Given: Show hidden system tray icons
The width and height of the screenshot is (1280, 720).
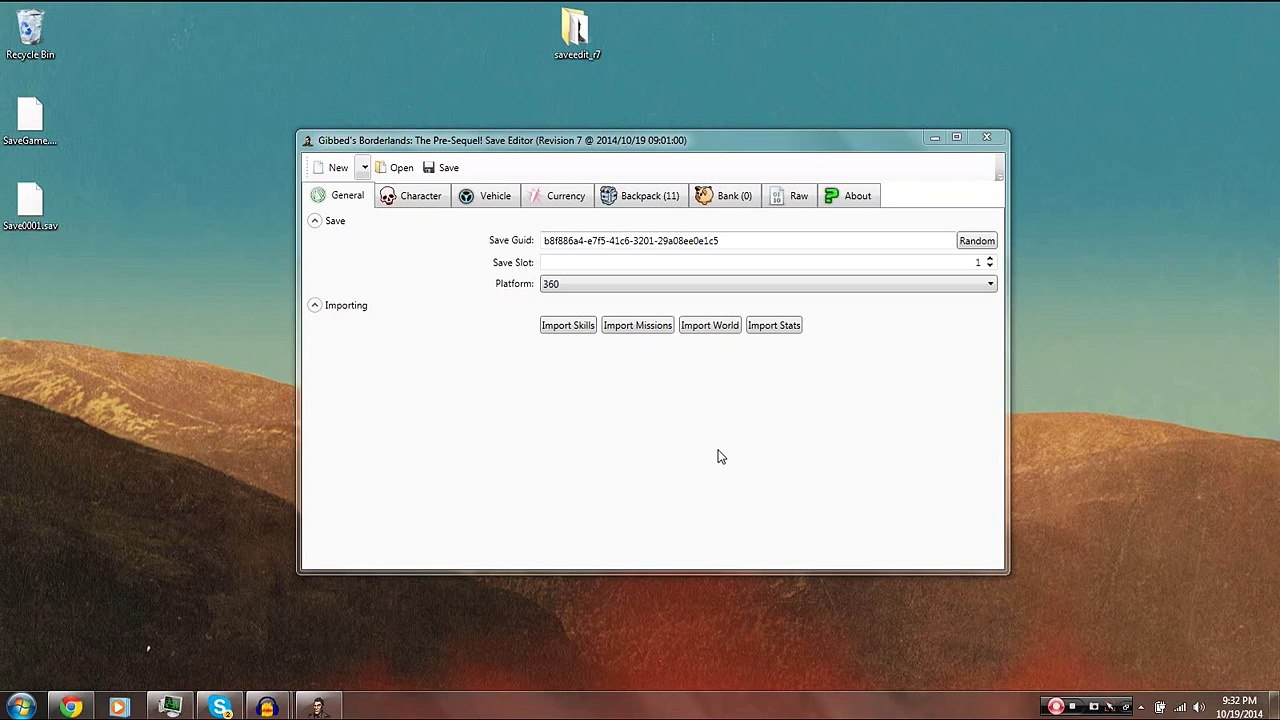Looking at the screenshot, I should pos(1141,707).
